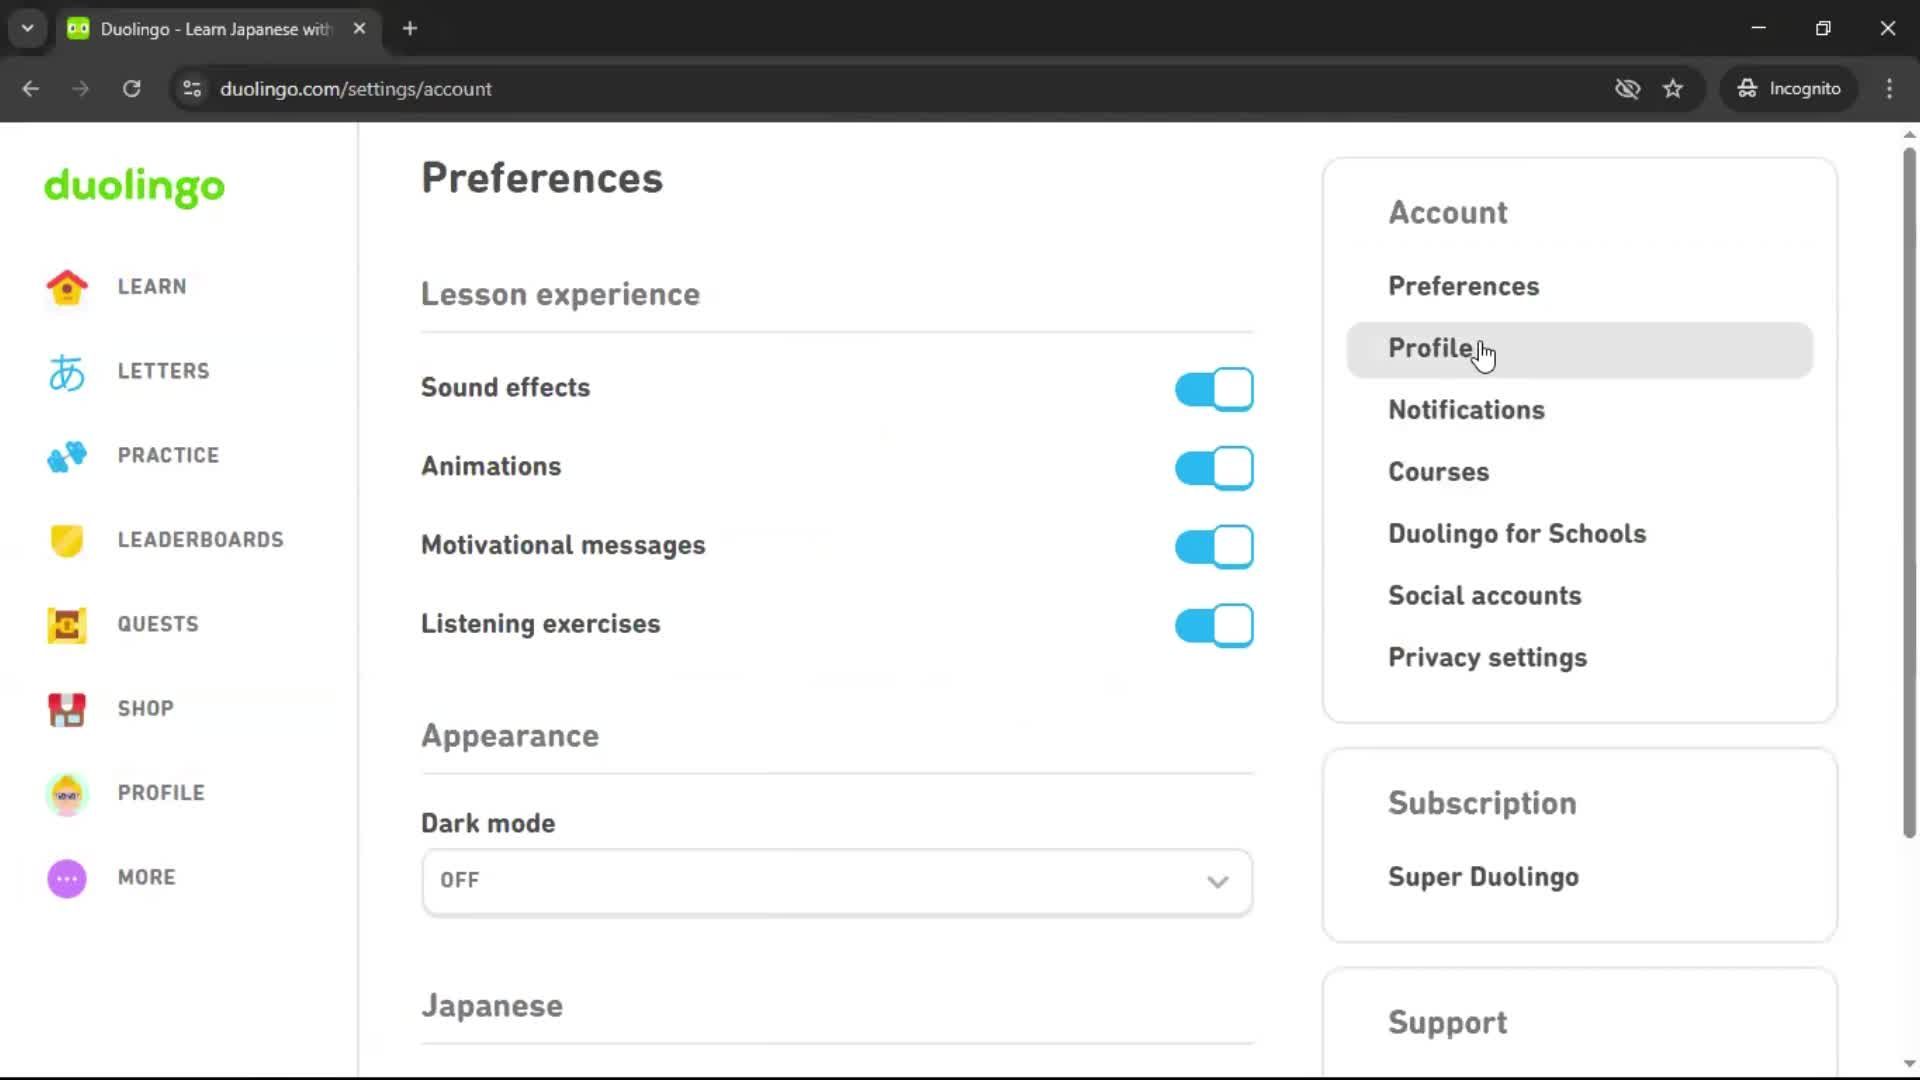Open the Dark mode dropdown
The height and width of the screenshot is (1080, 1920).
(x=836, y=881)
